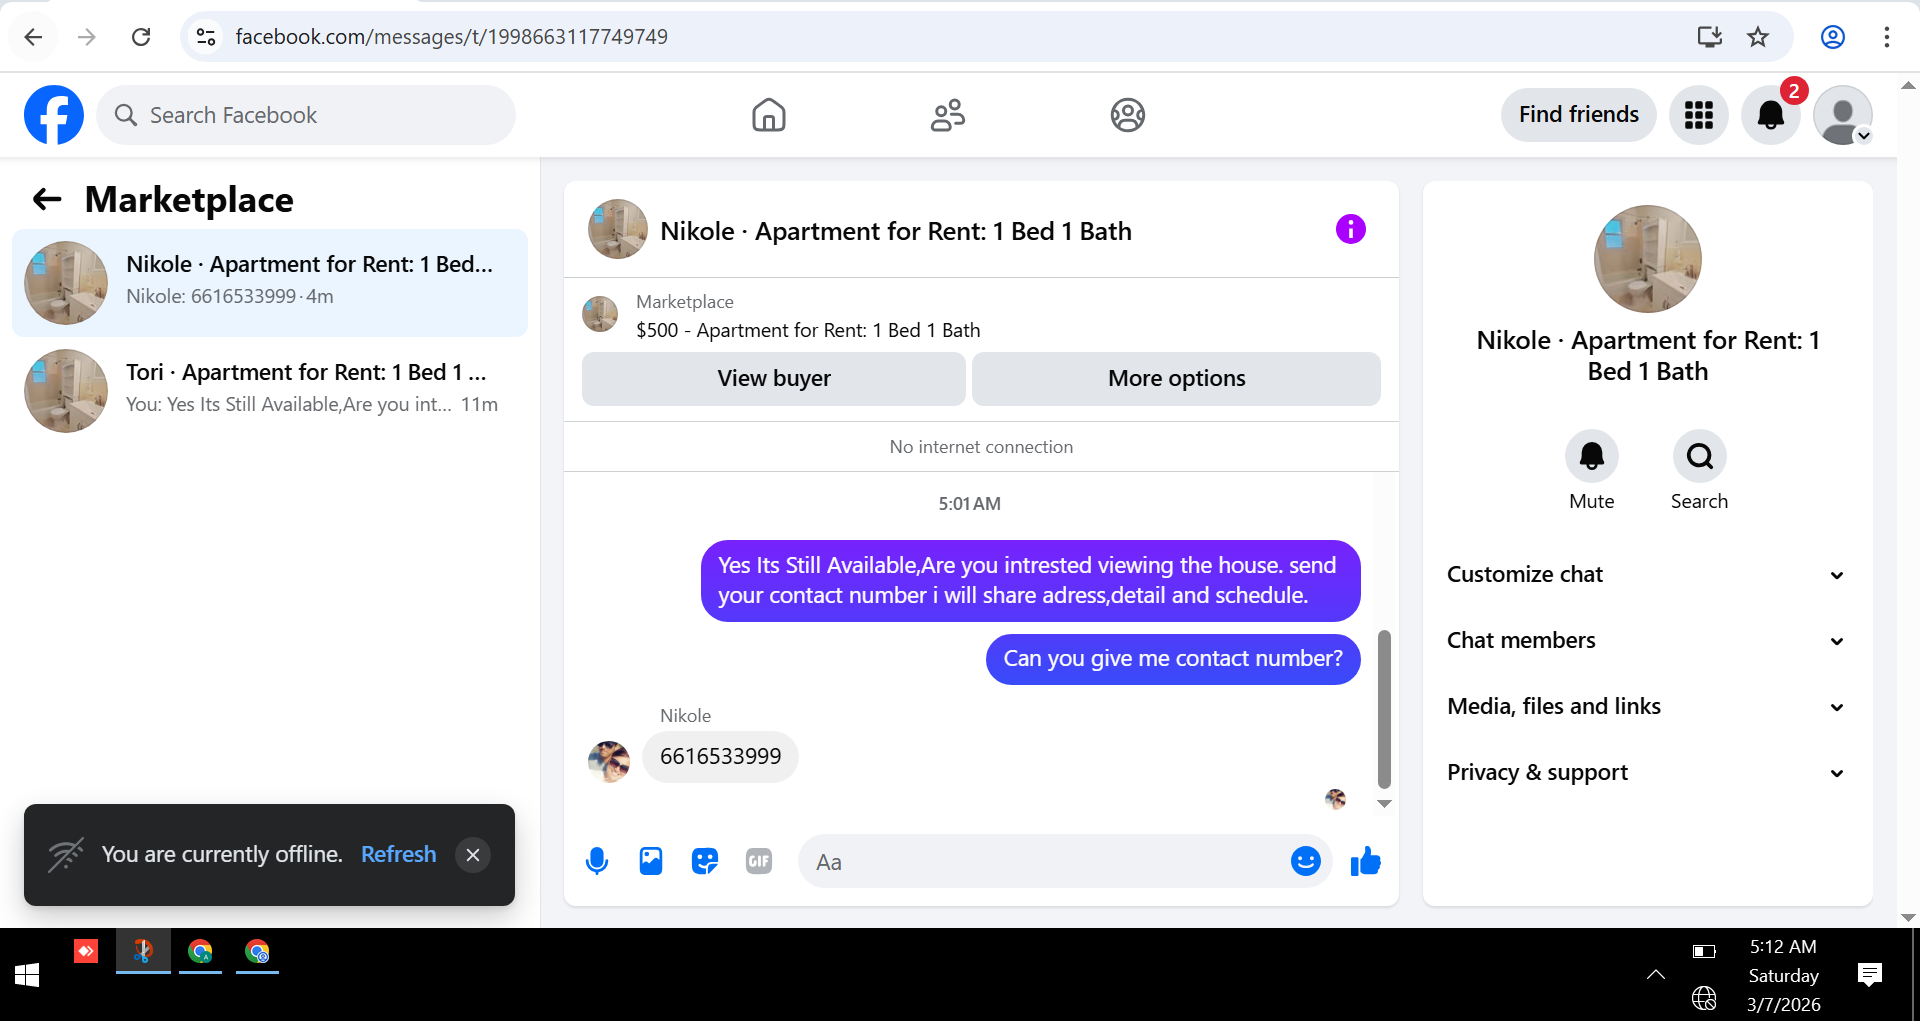The image size is (1920, 1021).
Task: Click the facebook.com address bar URL
Action: [x=451, y=37]
